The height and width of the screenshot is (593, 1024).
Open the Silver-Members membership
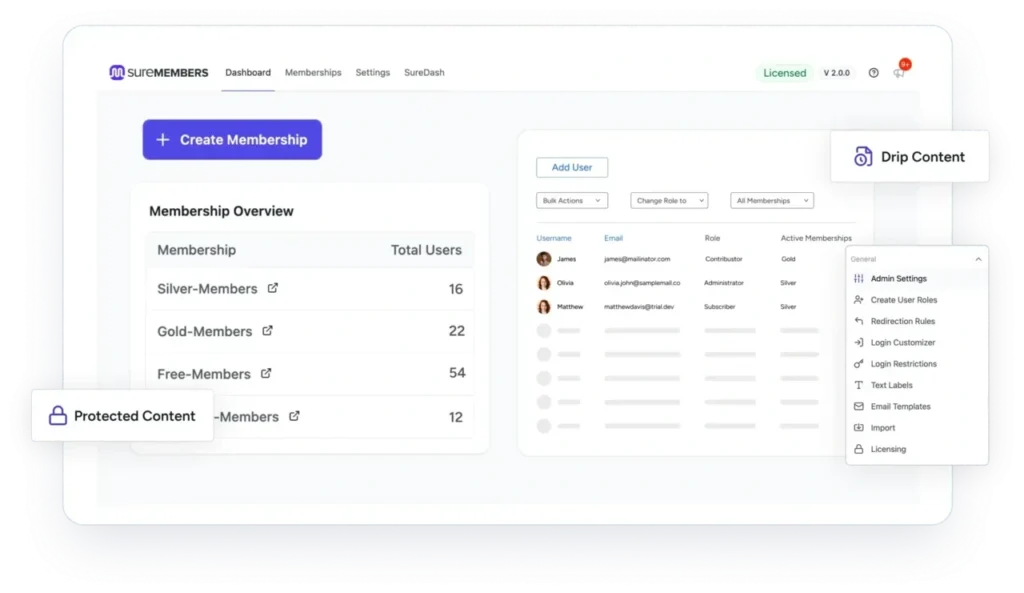coord(207,289)
